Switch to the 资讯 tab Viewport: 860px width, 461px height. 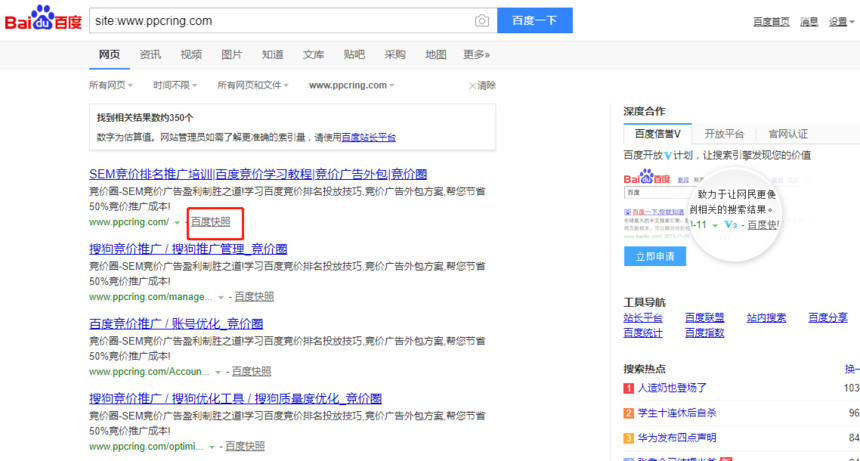150,54
